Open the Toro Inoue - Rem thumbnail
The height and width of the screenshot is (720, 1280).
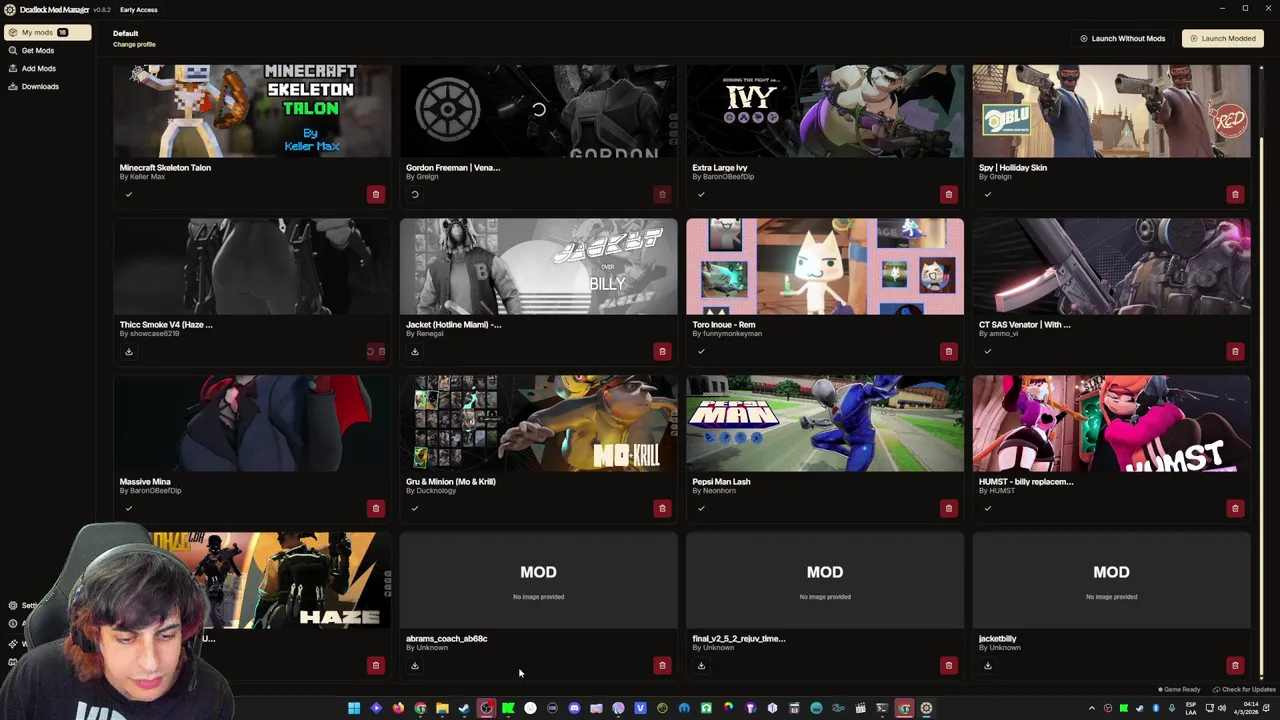825,266
